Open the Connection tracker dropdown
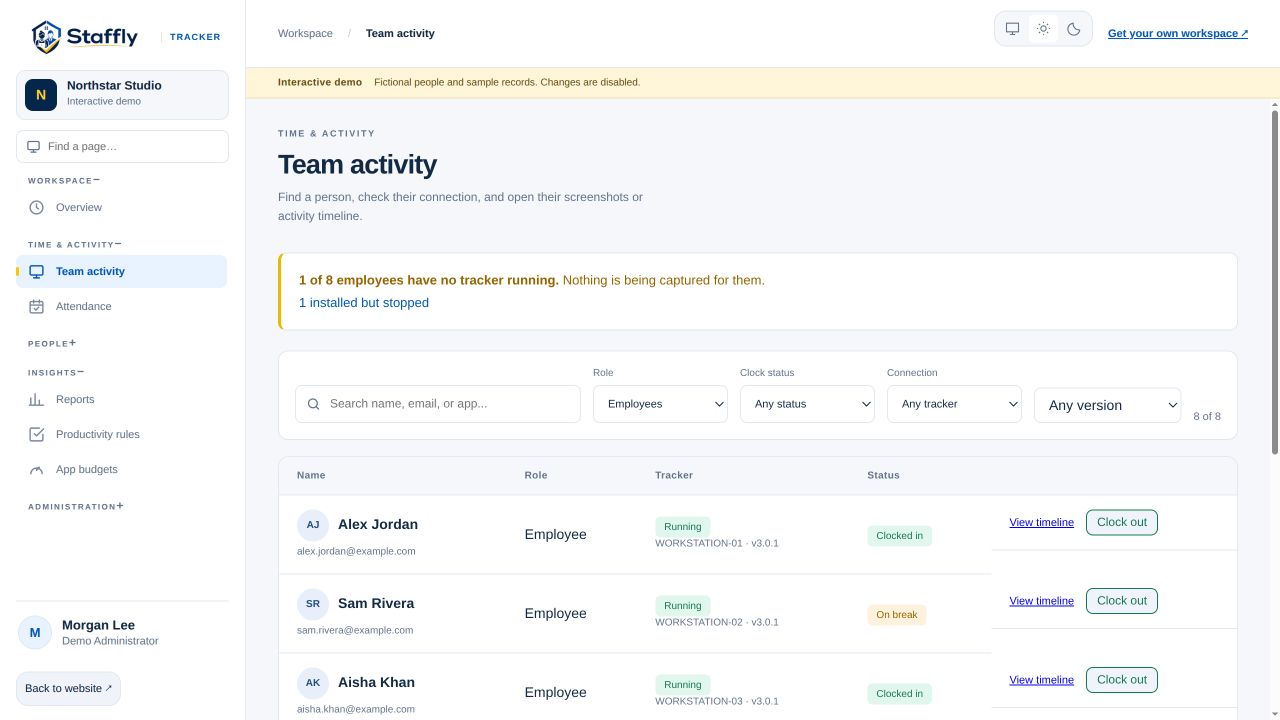The height and width of the screenshot is (720, 1280). click(x=954, y=404)
